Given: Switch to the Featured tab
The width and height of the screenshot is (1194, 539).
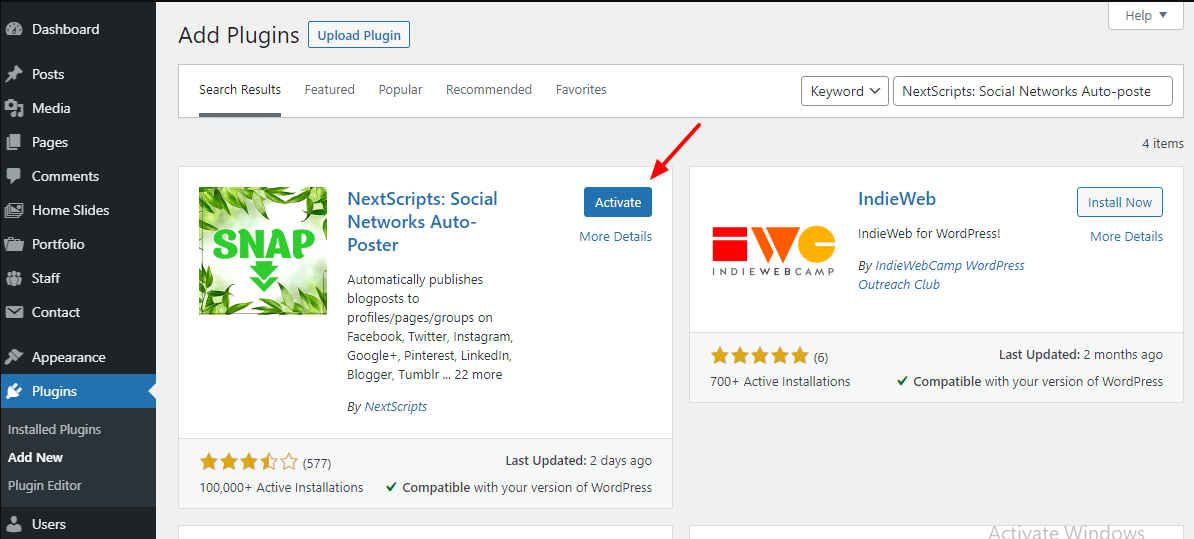Looking at the screenshot, I should coord(330,90).
